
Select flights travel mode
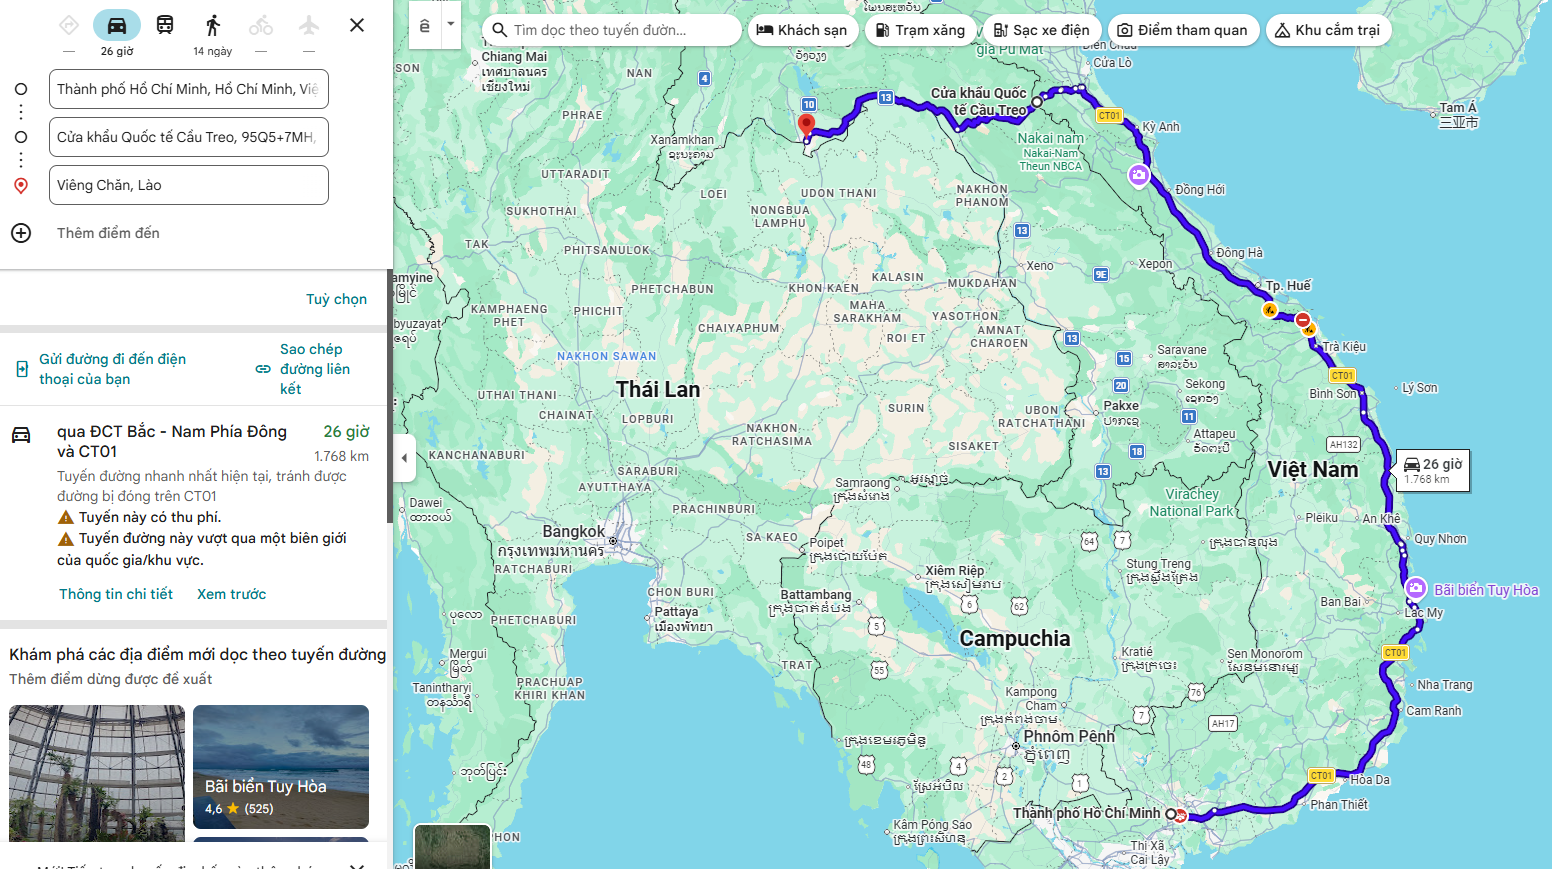(x=309, y=25)
